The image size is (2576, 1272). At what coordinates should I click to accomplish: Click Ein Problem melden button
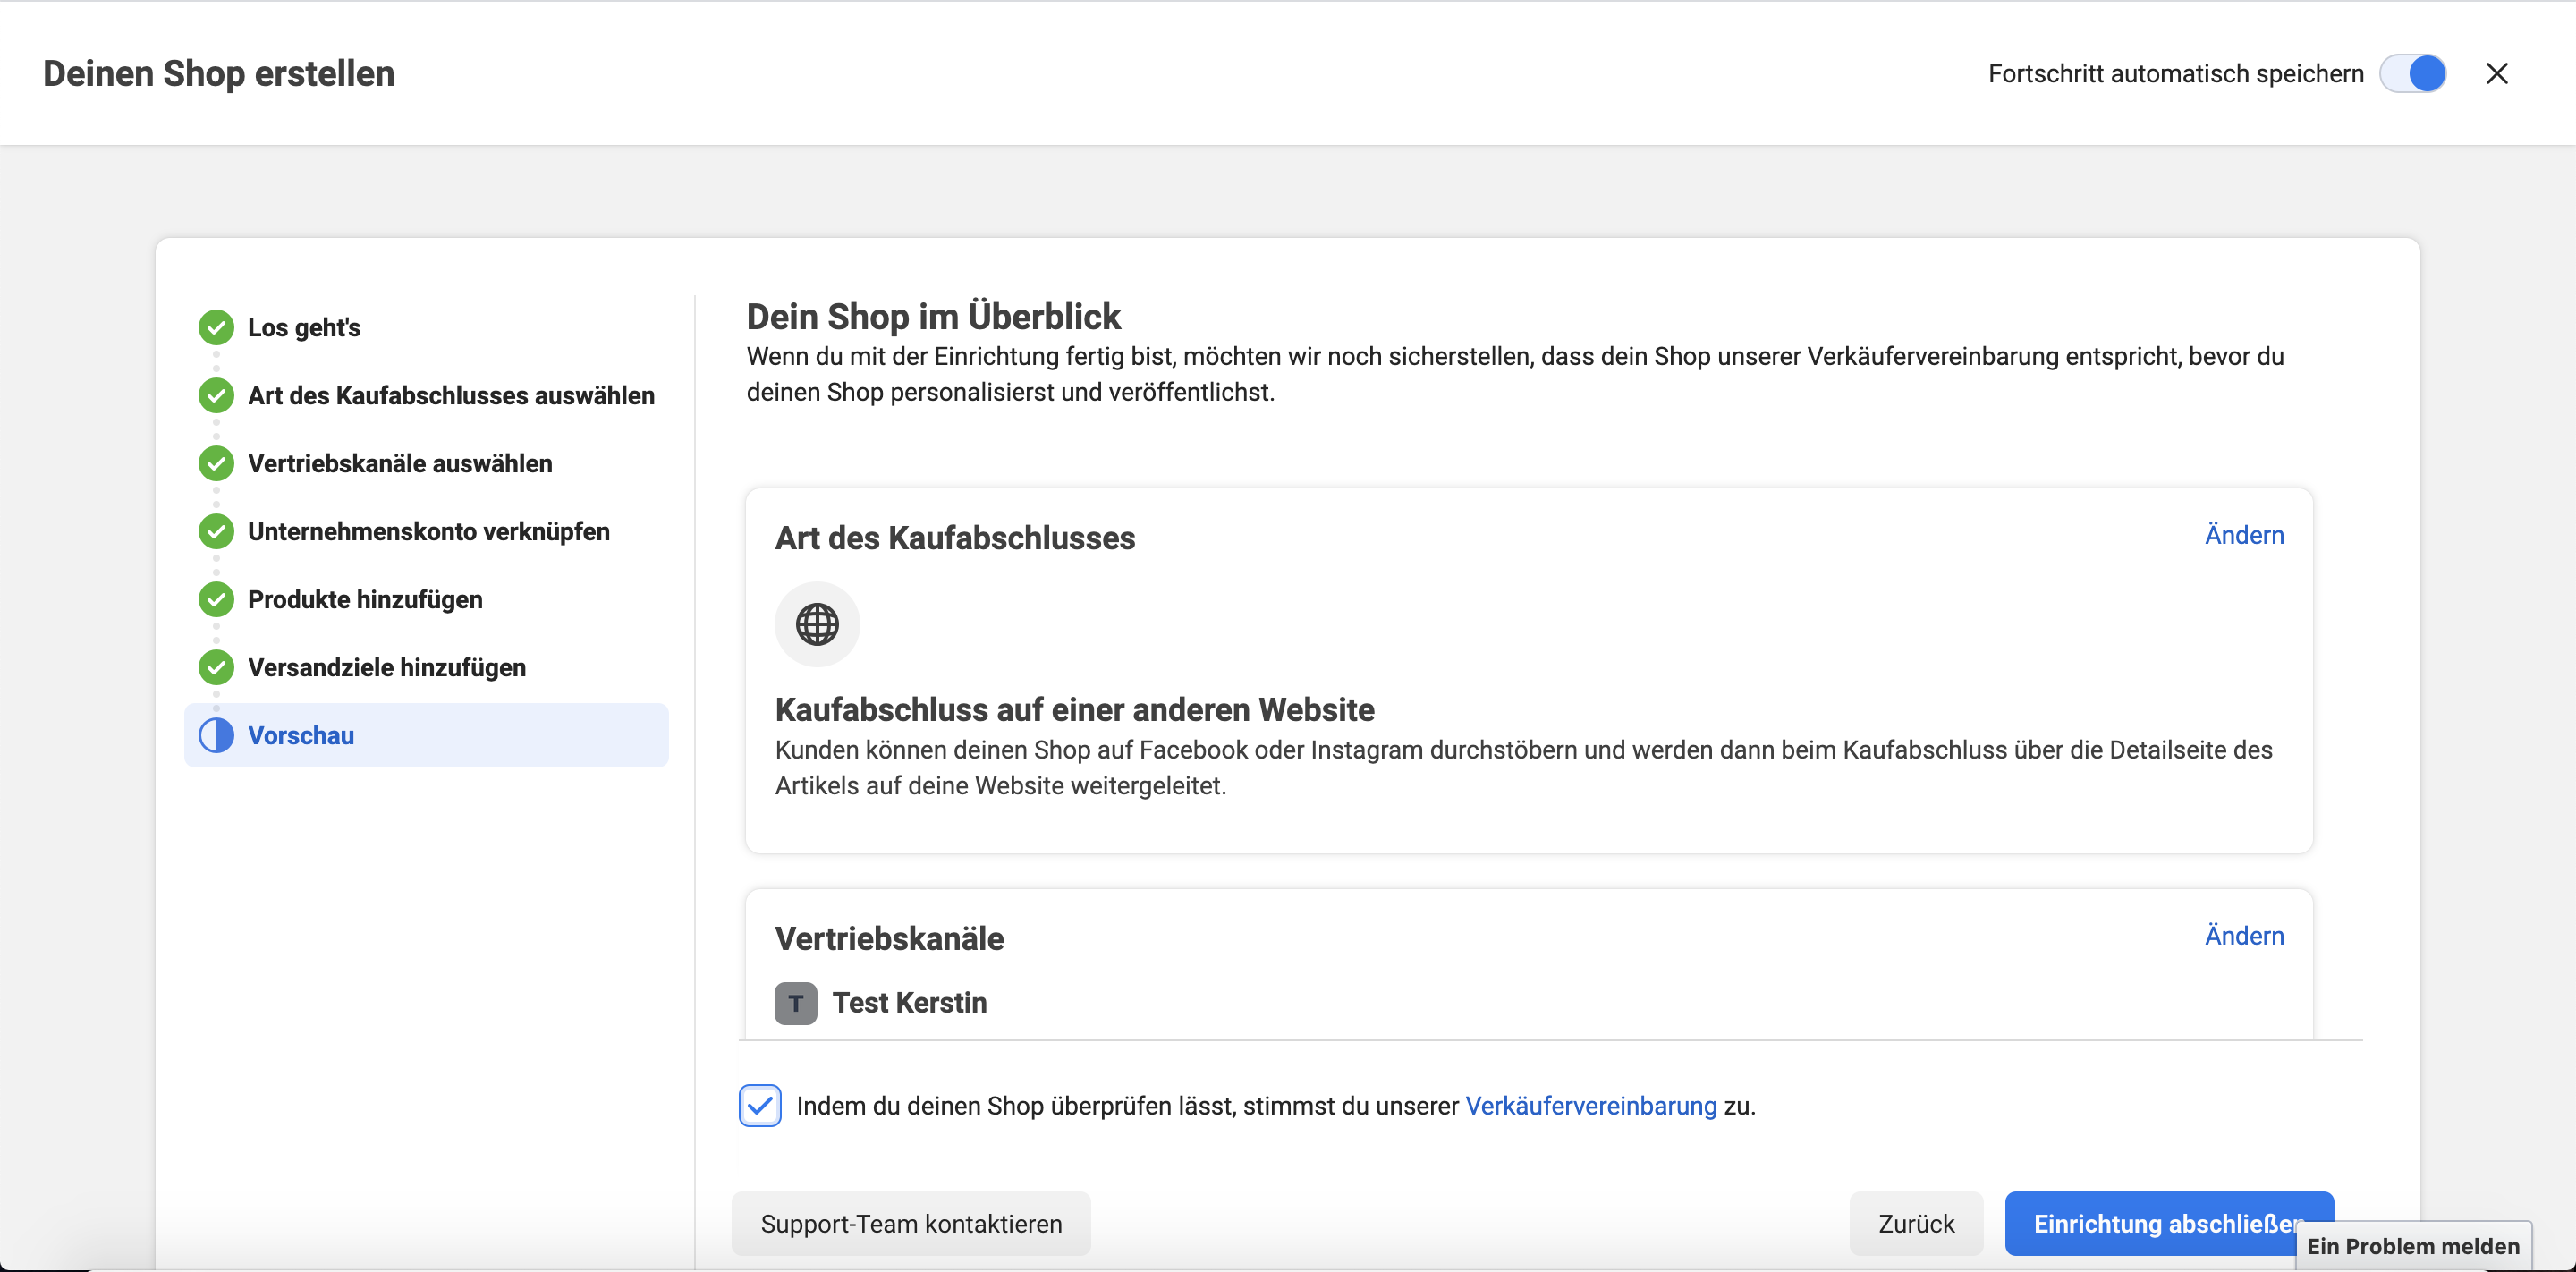coord(2413,1246)
